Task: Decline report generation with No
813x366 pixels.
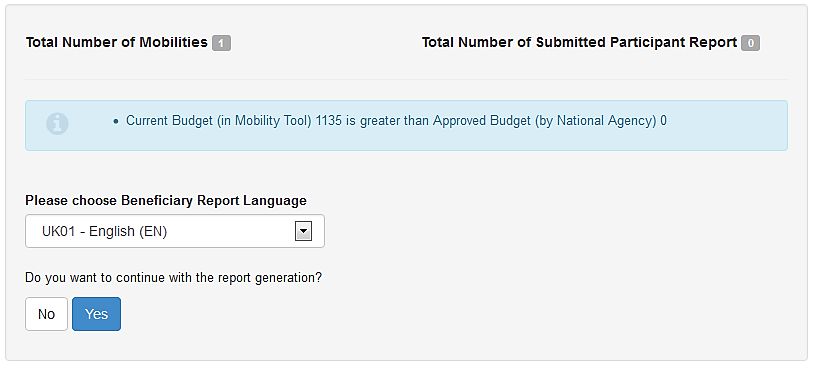Action: coord(46,314)
